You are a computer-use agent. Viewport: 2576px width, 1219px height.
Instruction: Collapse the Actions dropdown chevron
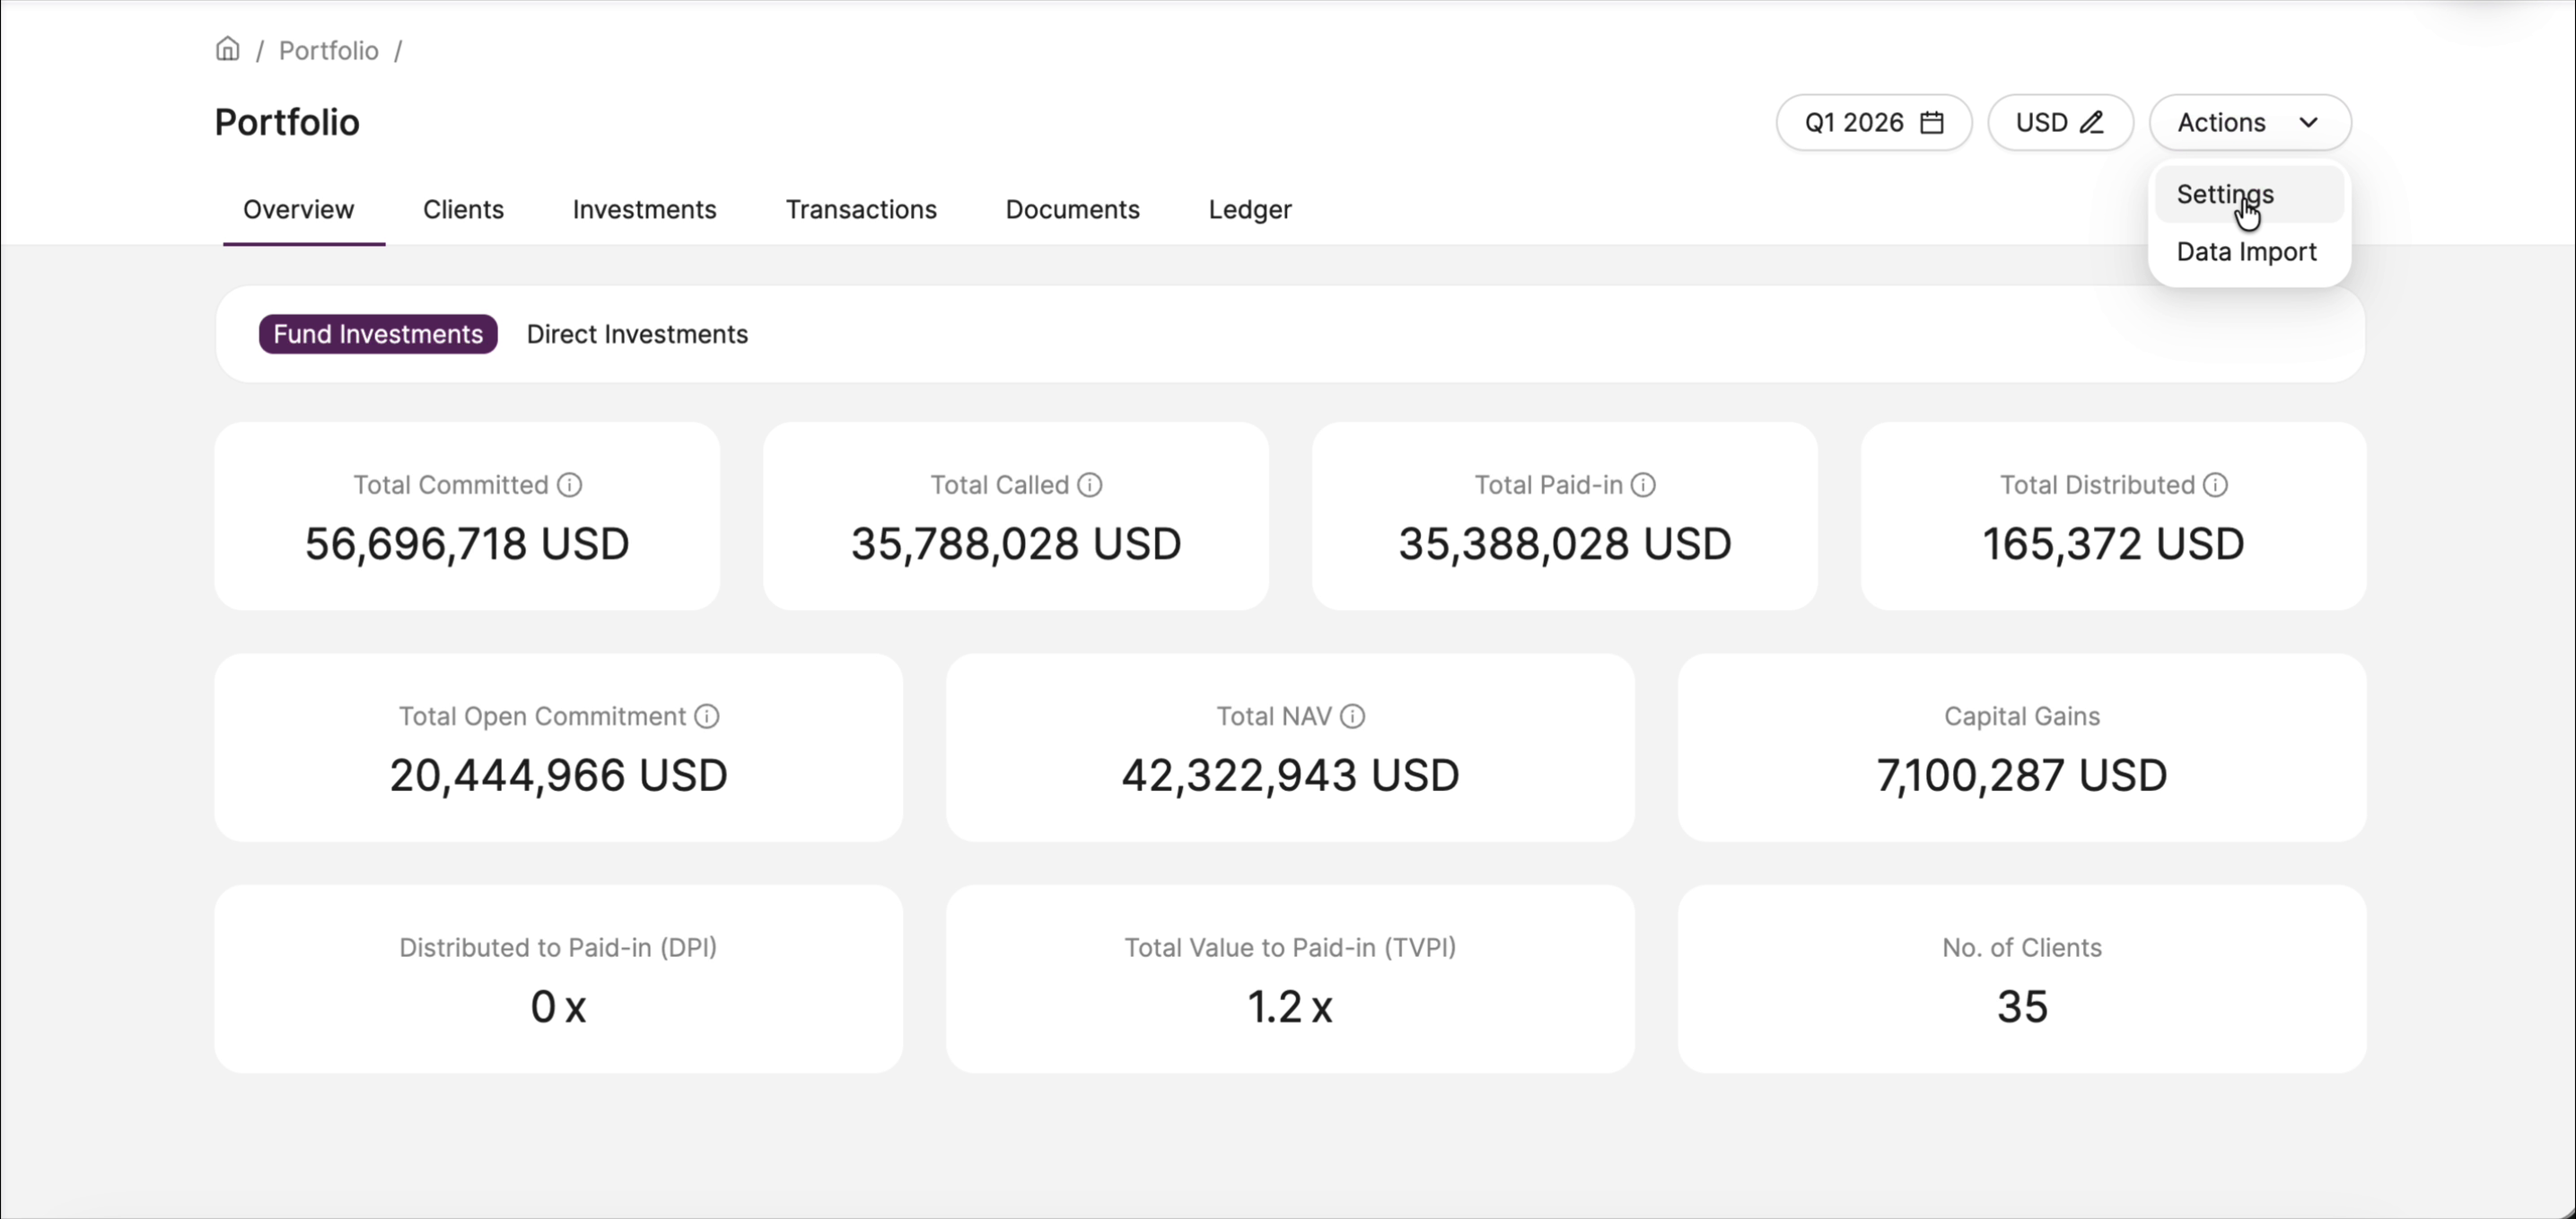point(2308,123)
